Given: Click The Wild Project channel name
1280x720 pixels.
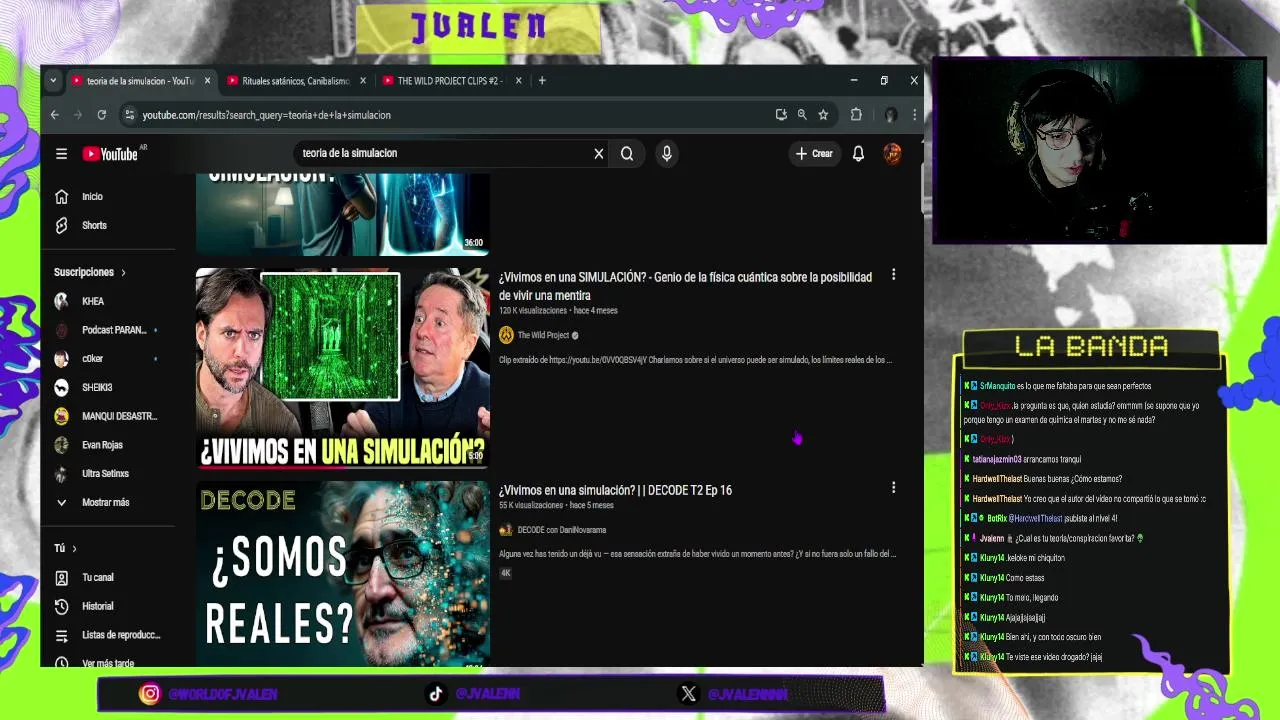Looking at the screenshot, I should coord(543,335).
